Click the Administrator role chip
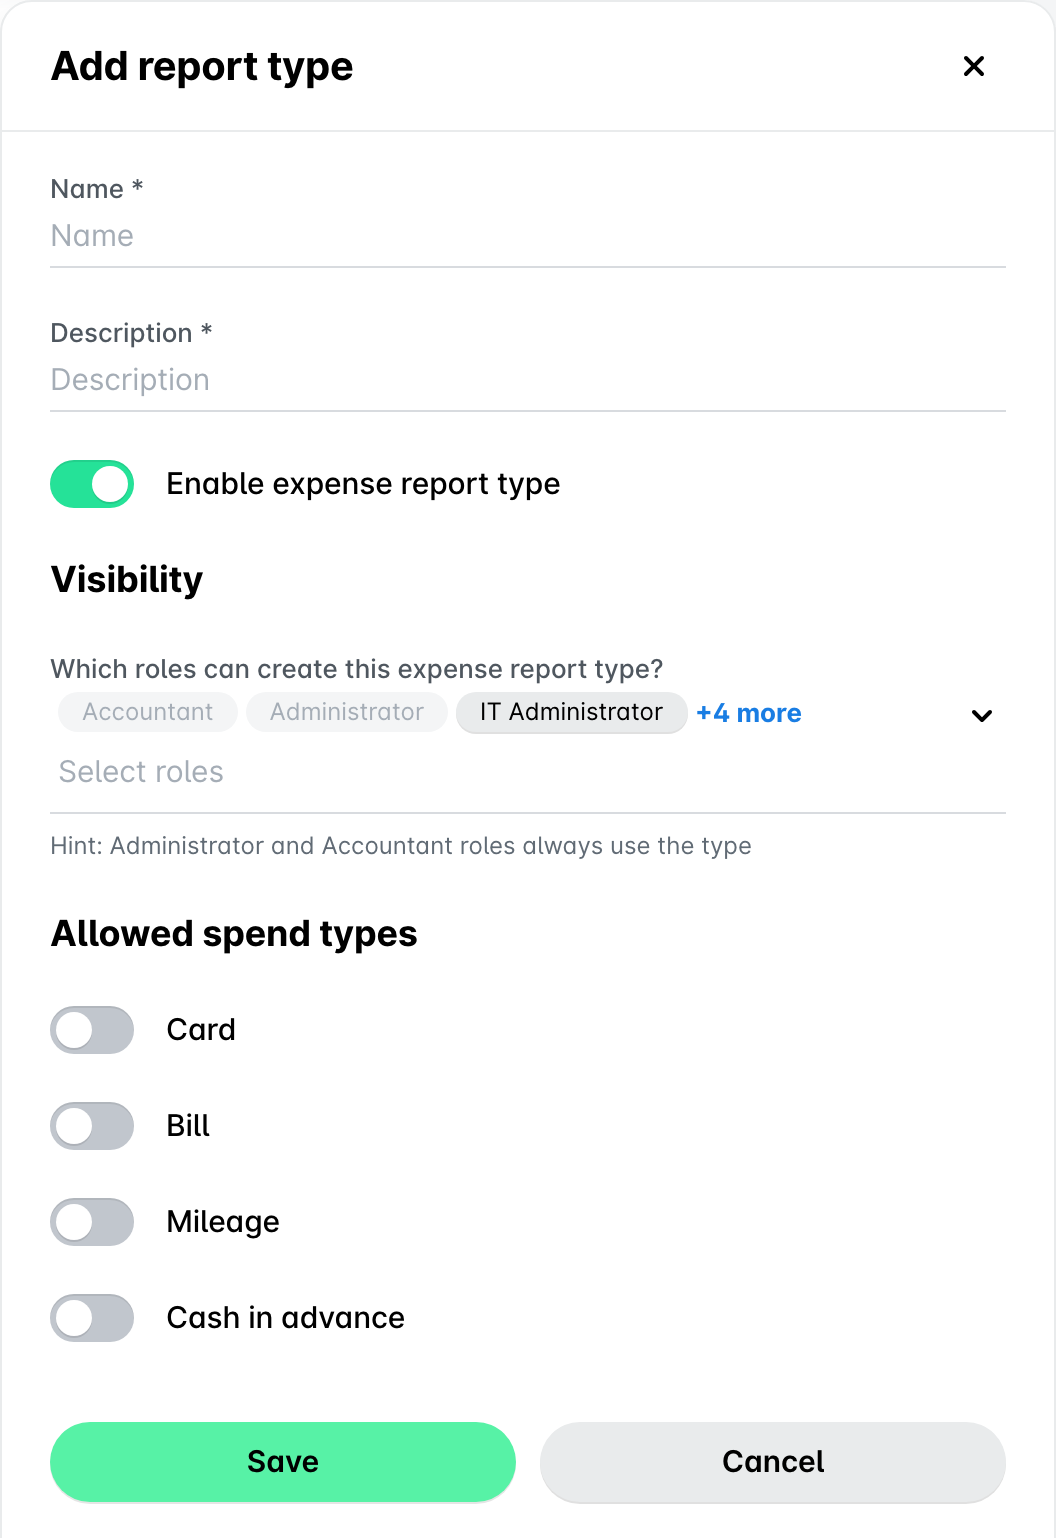 347,712
